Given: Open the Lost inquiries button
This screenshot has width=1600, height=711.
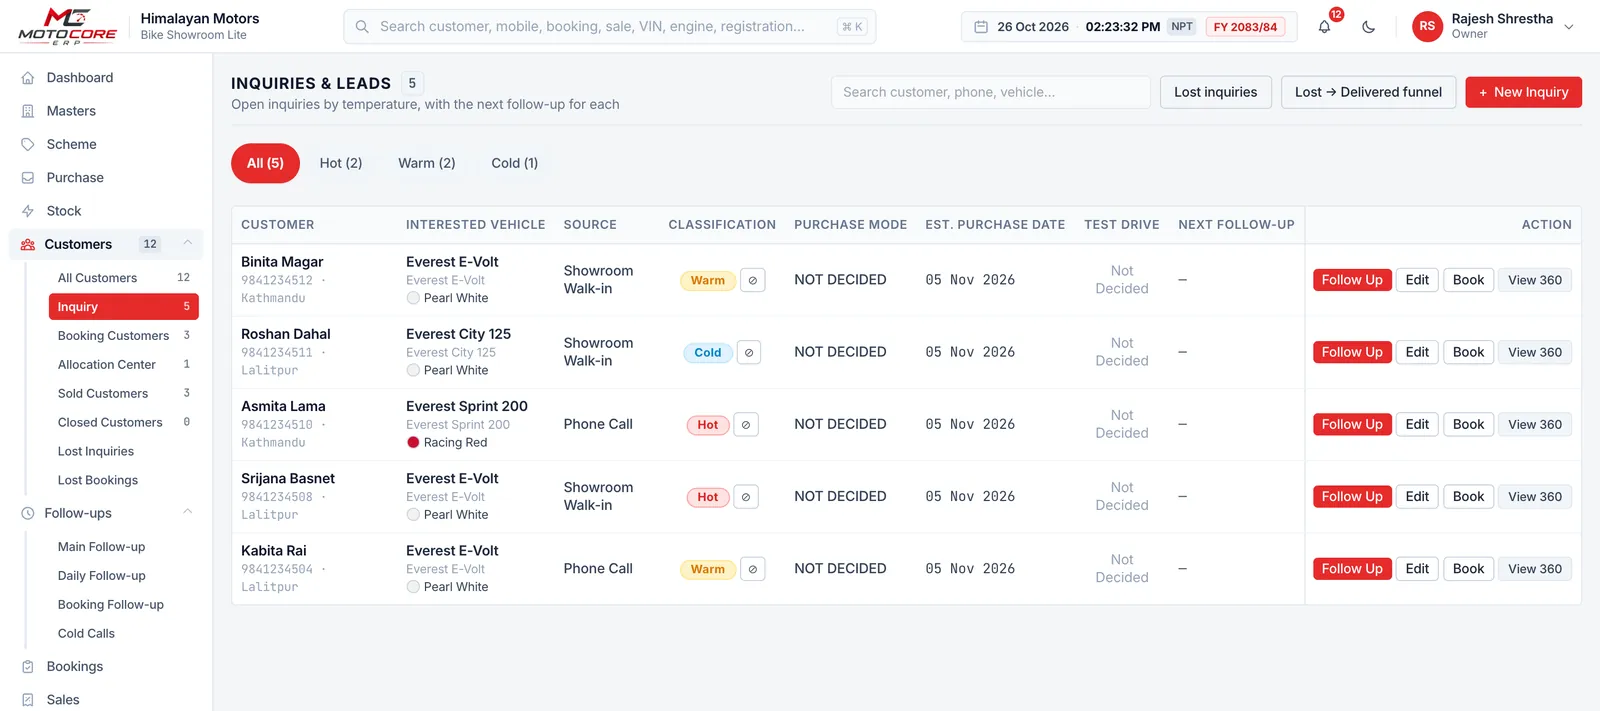Looking at the screenshot, I should pyautogui.click(x=1216, y=92).
